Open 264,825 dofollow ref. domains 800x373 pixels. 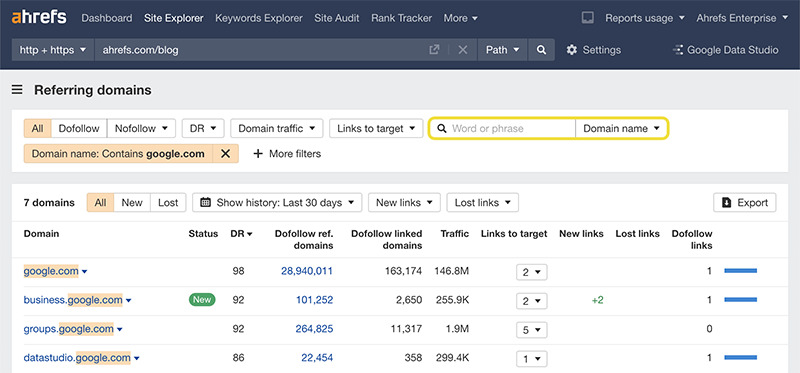point(314,329)
